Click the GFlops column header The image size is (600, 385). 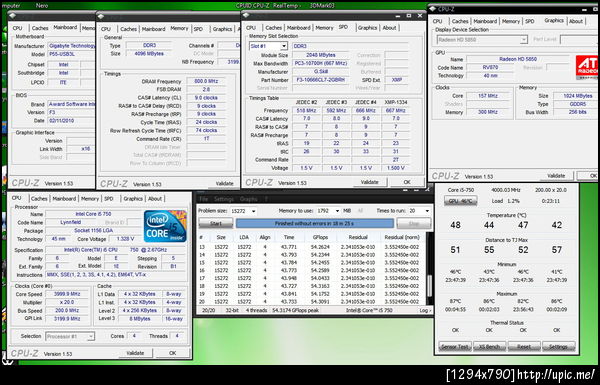[x=320, y=237]
